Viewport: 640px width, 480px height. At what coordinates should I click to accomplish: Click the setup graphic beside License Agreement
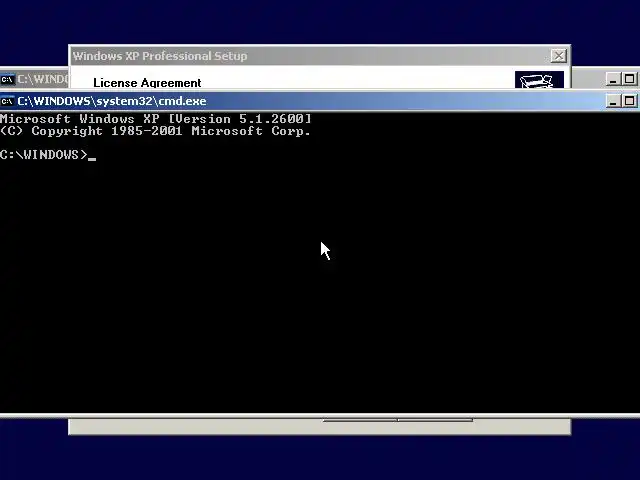pyautogui.click(x=539, y=80)
